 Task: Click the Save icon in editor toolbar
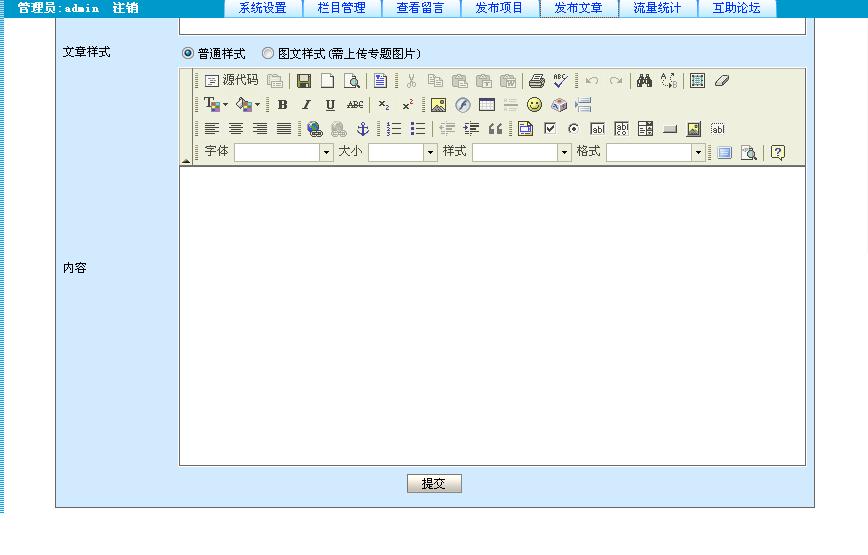[x=304, y=81]
